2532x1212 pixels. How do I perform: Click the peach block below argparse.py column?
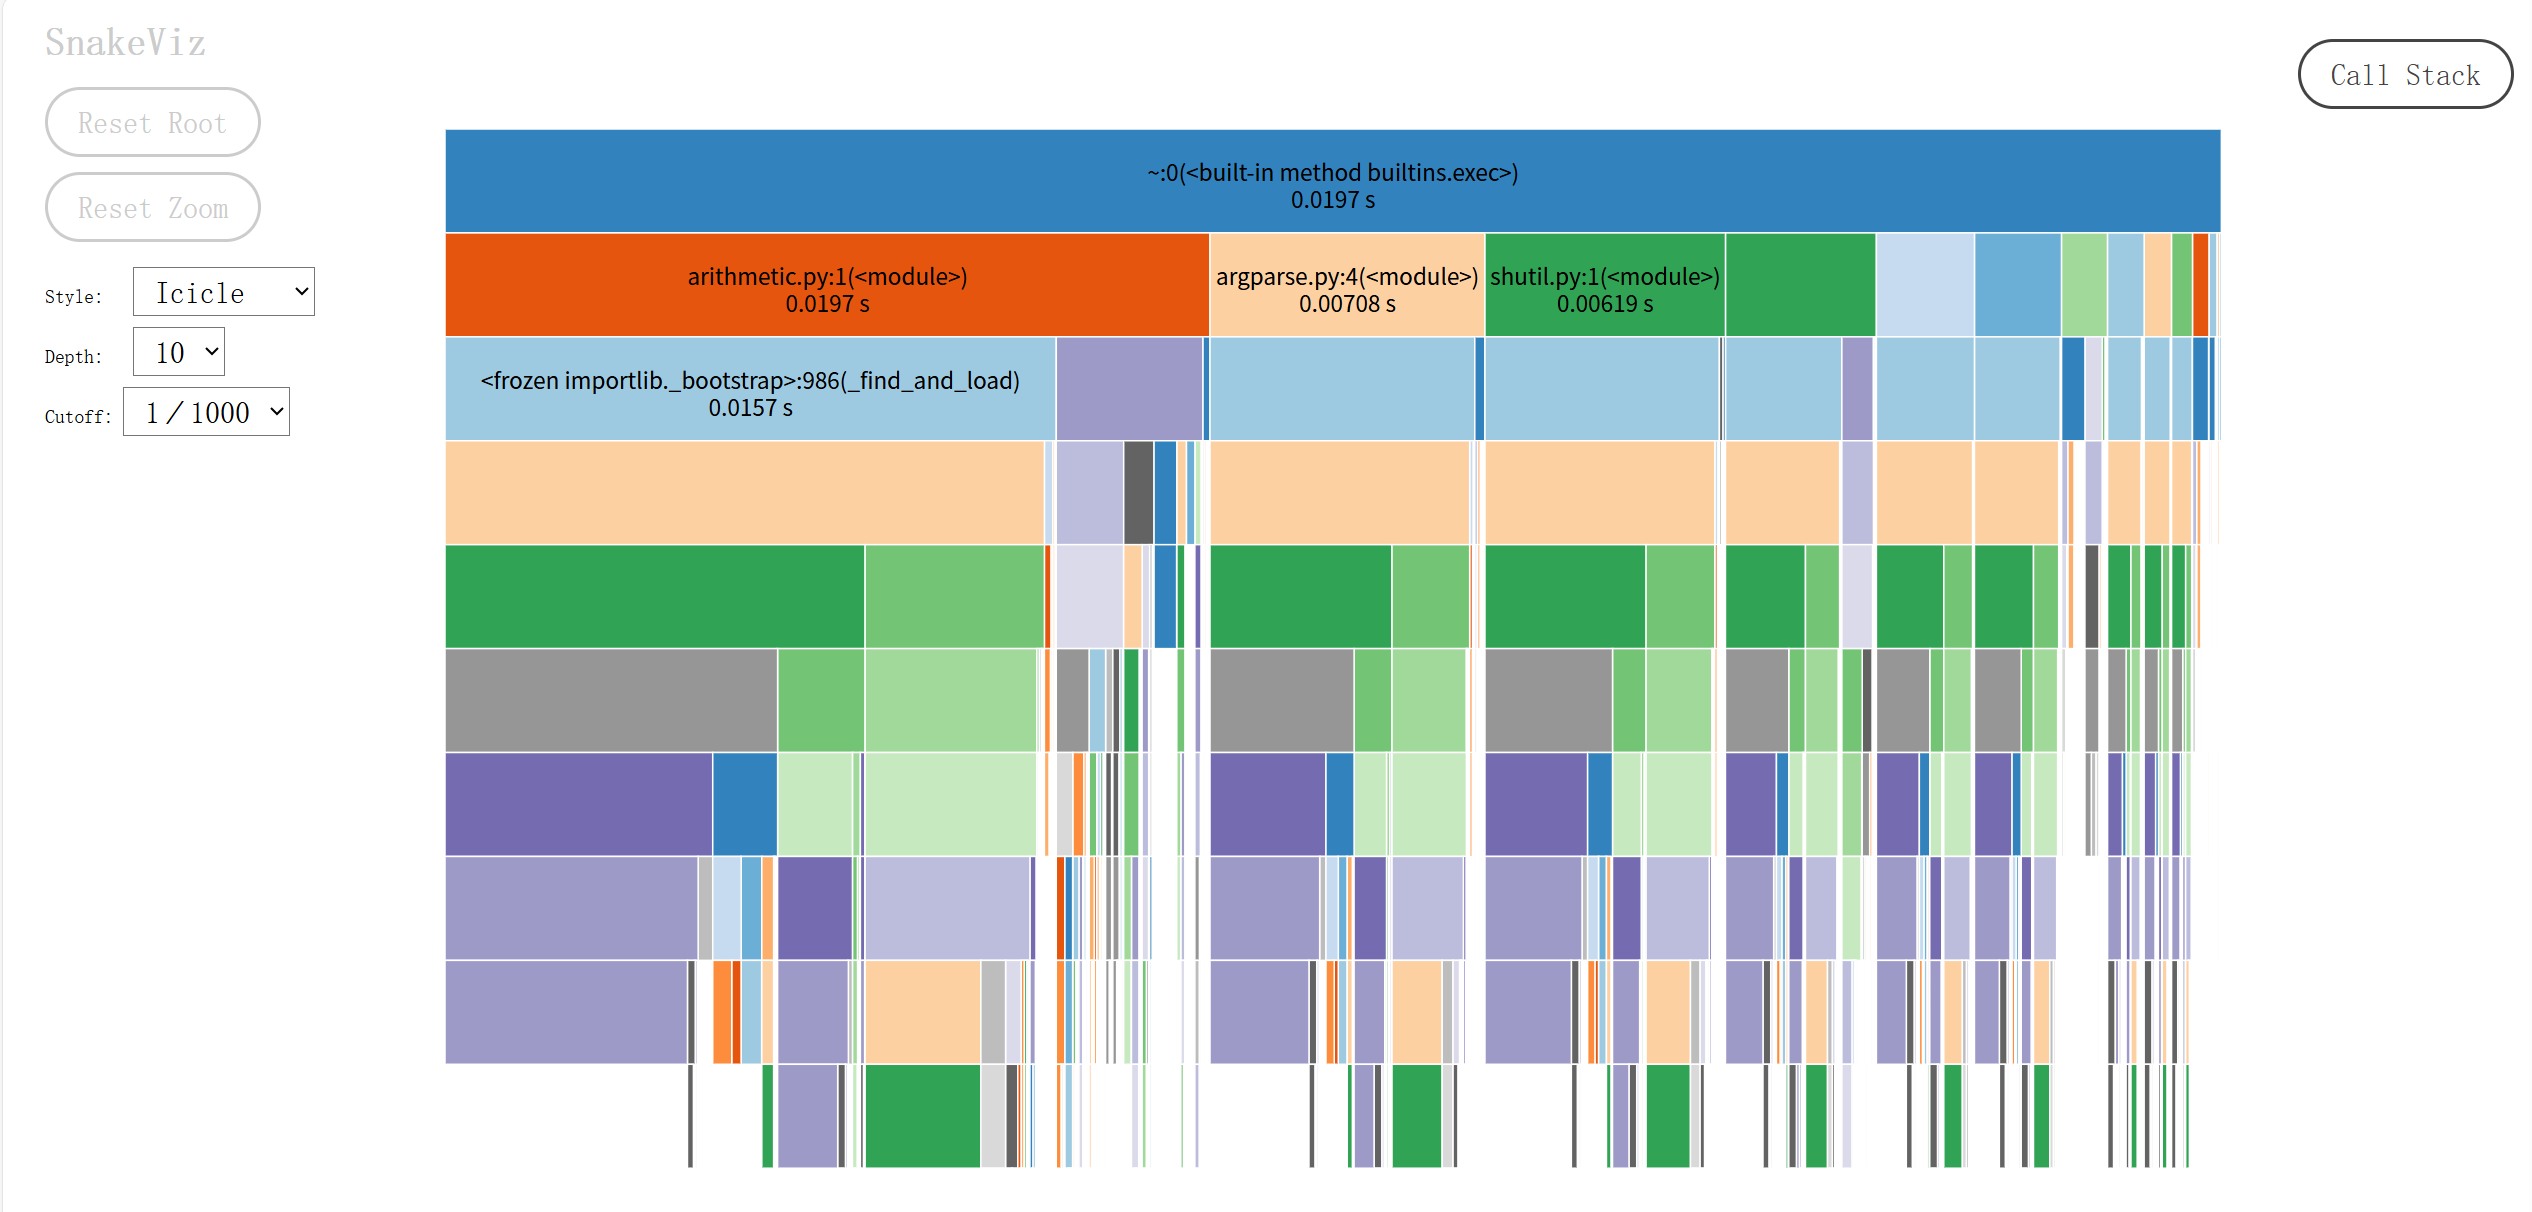pyautogui.click(x=1340, y=494)
